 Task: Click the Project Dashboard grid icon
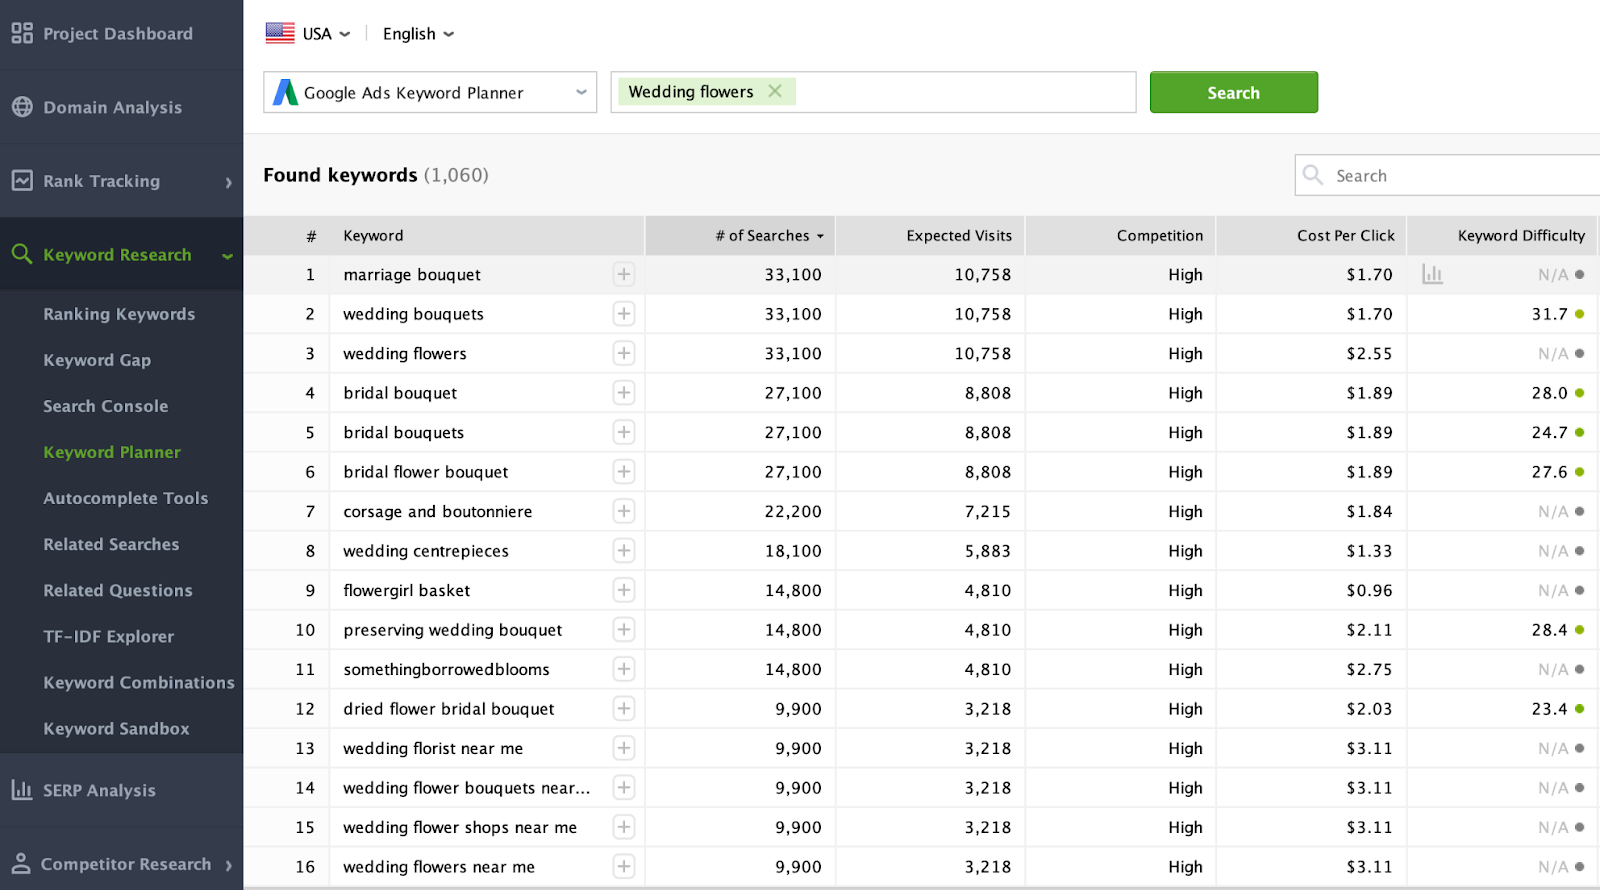(x=22, y=33)
